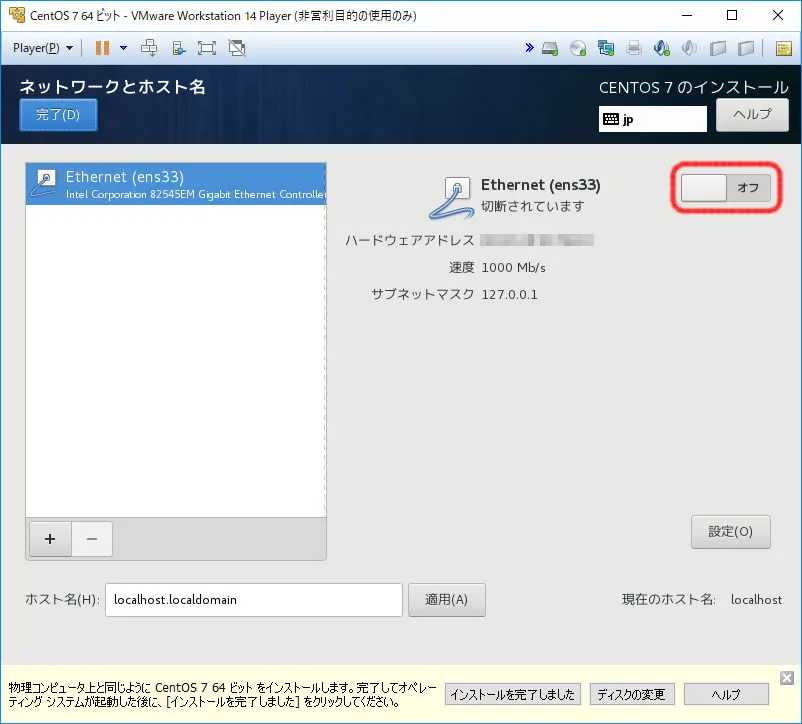Screen dimensions: 802x724
Task: Click the CENTOS 7 のインストール title
Action: click(694, 87)
